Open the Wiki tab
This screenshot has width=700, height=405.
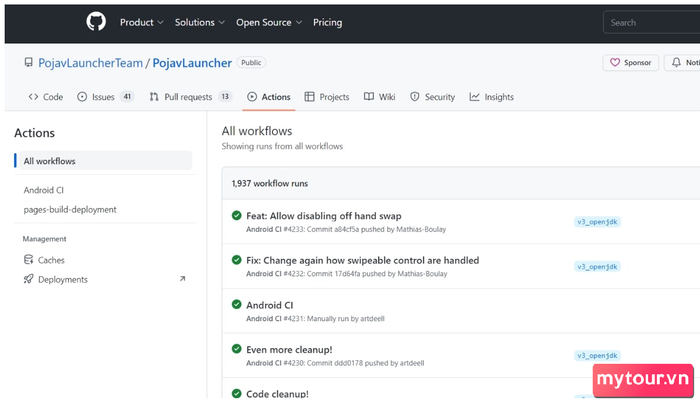379,97
